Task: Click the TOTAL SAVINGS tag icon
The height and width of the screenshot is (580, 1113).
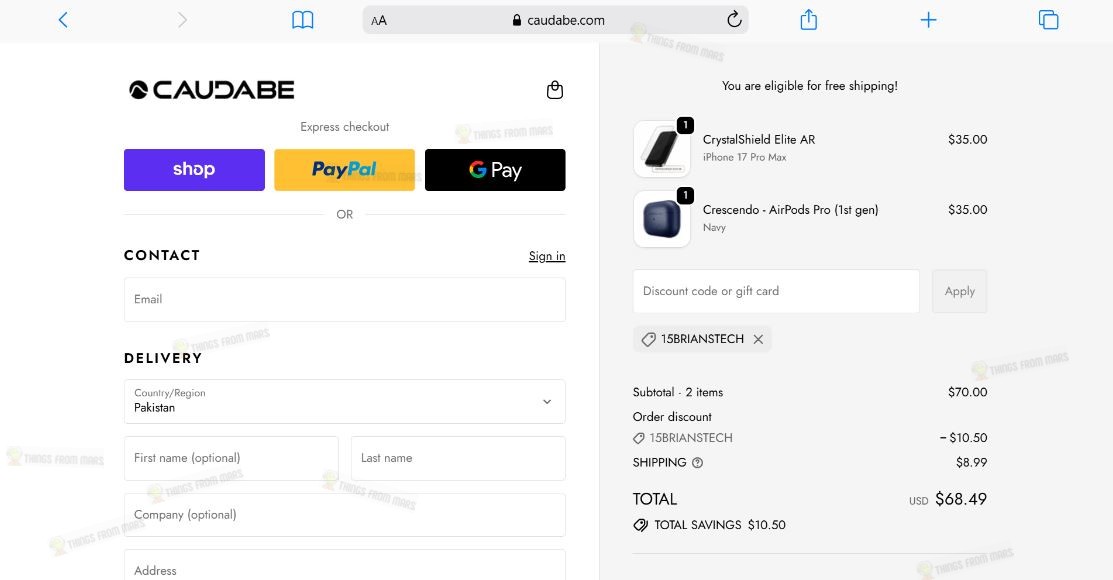Action: click(x=640, y=525)
